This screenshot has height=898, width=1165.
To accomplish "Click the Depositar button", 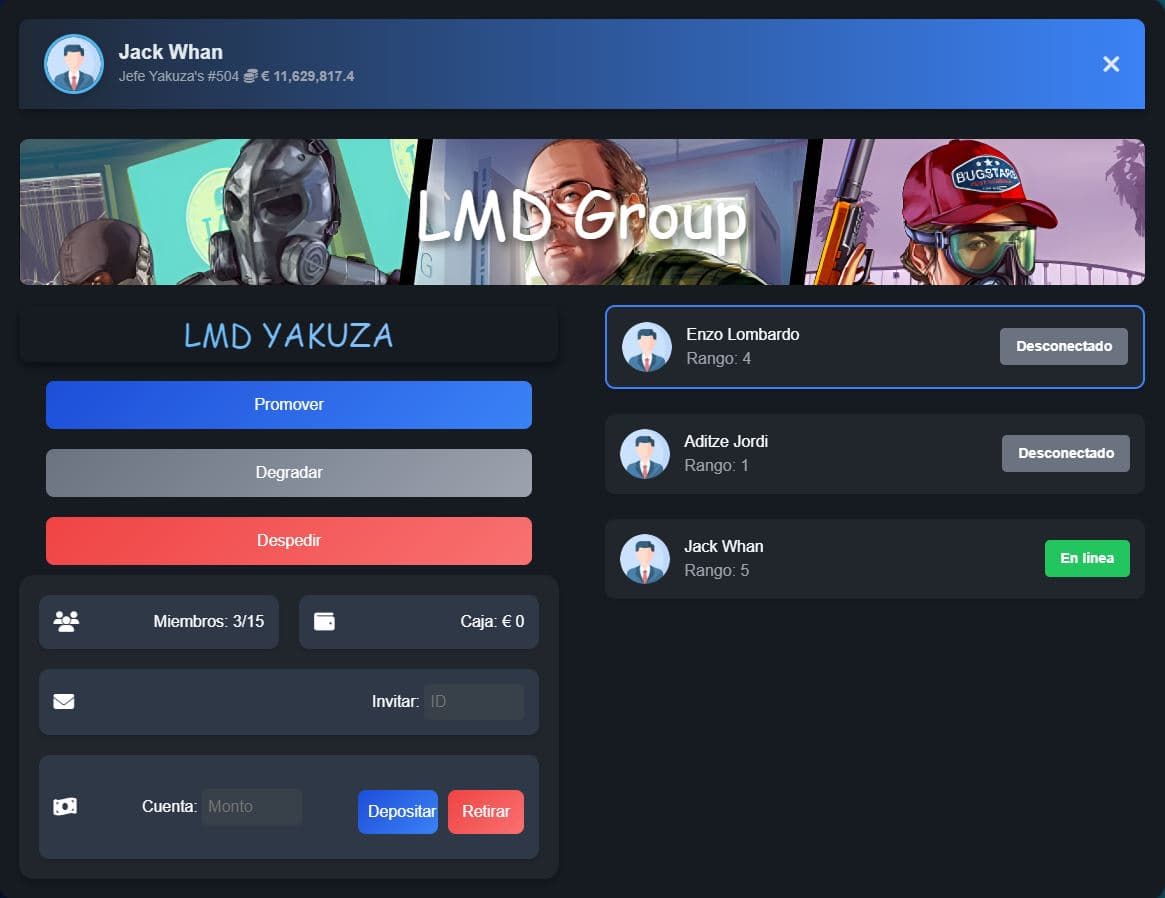I will click(x=398, y=812).
